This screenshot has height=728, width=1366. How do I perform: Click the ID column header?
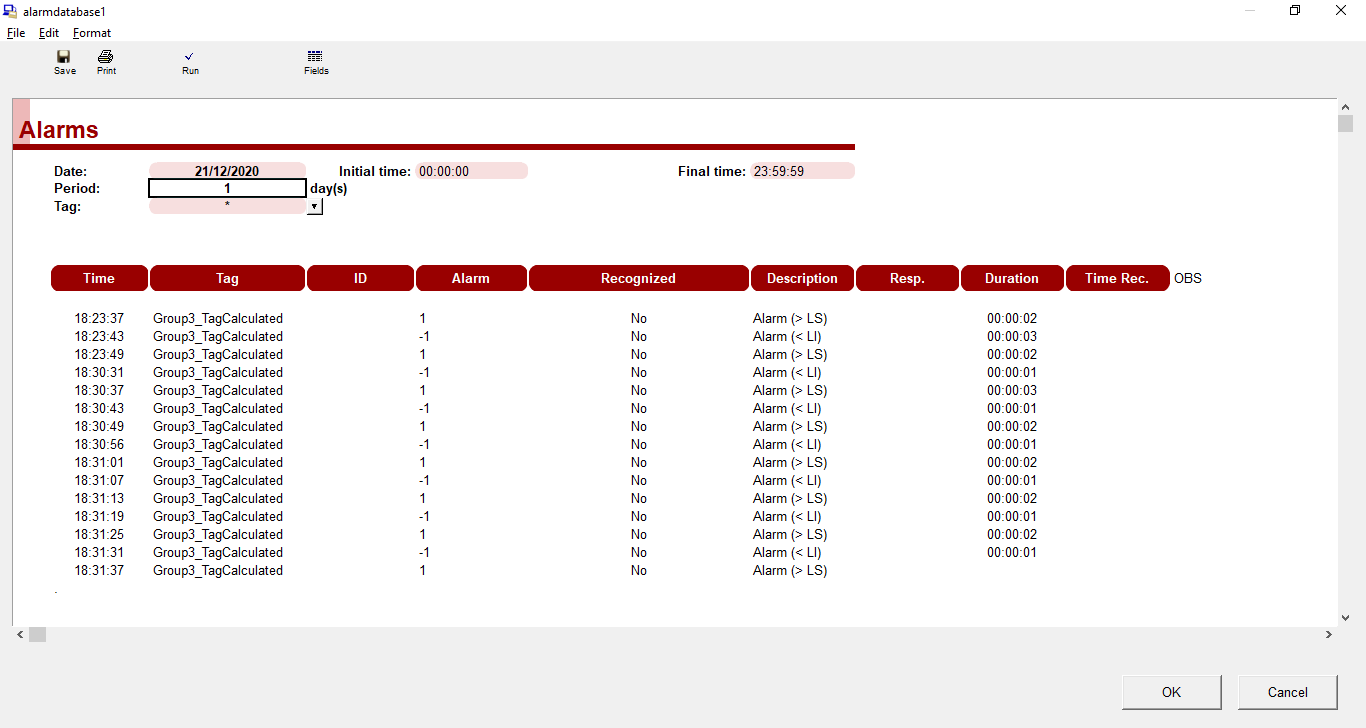pyautogui.click(x=360, y=278)
